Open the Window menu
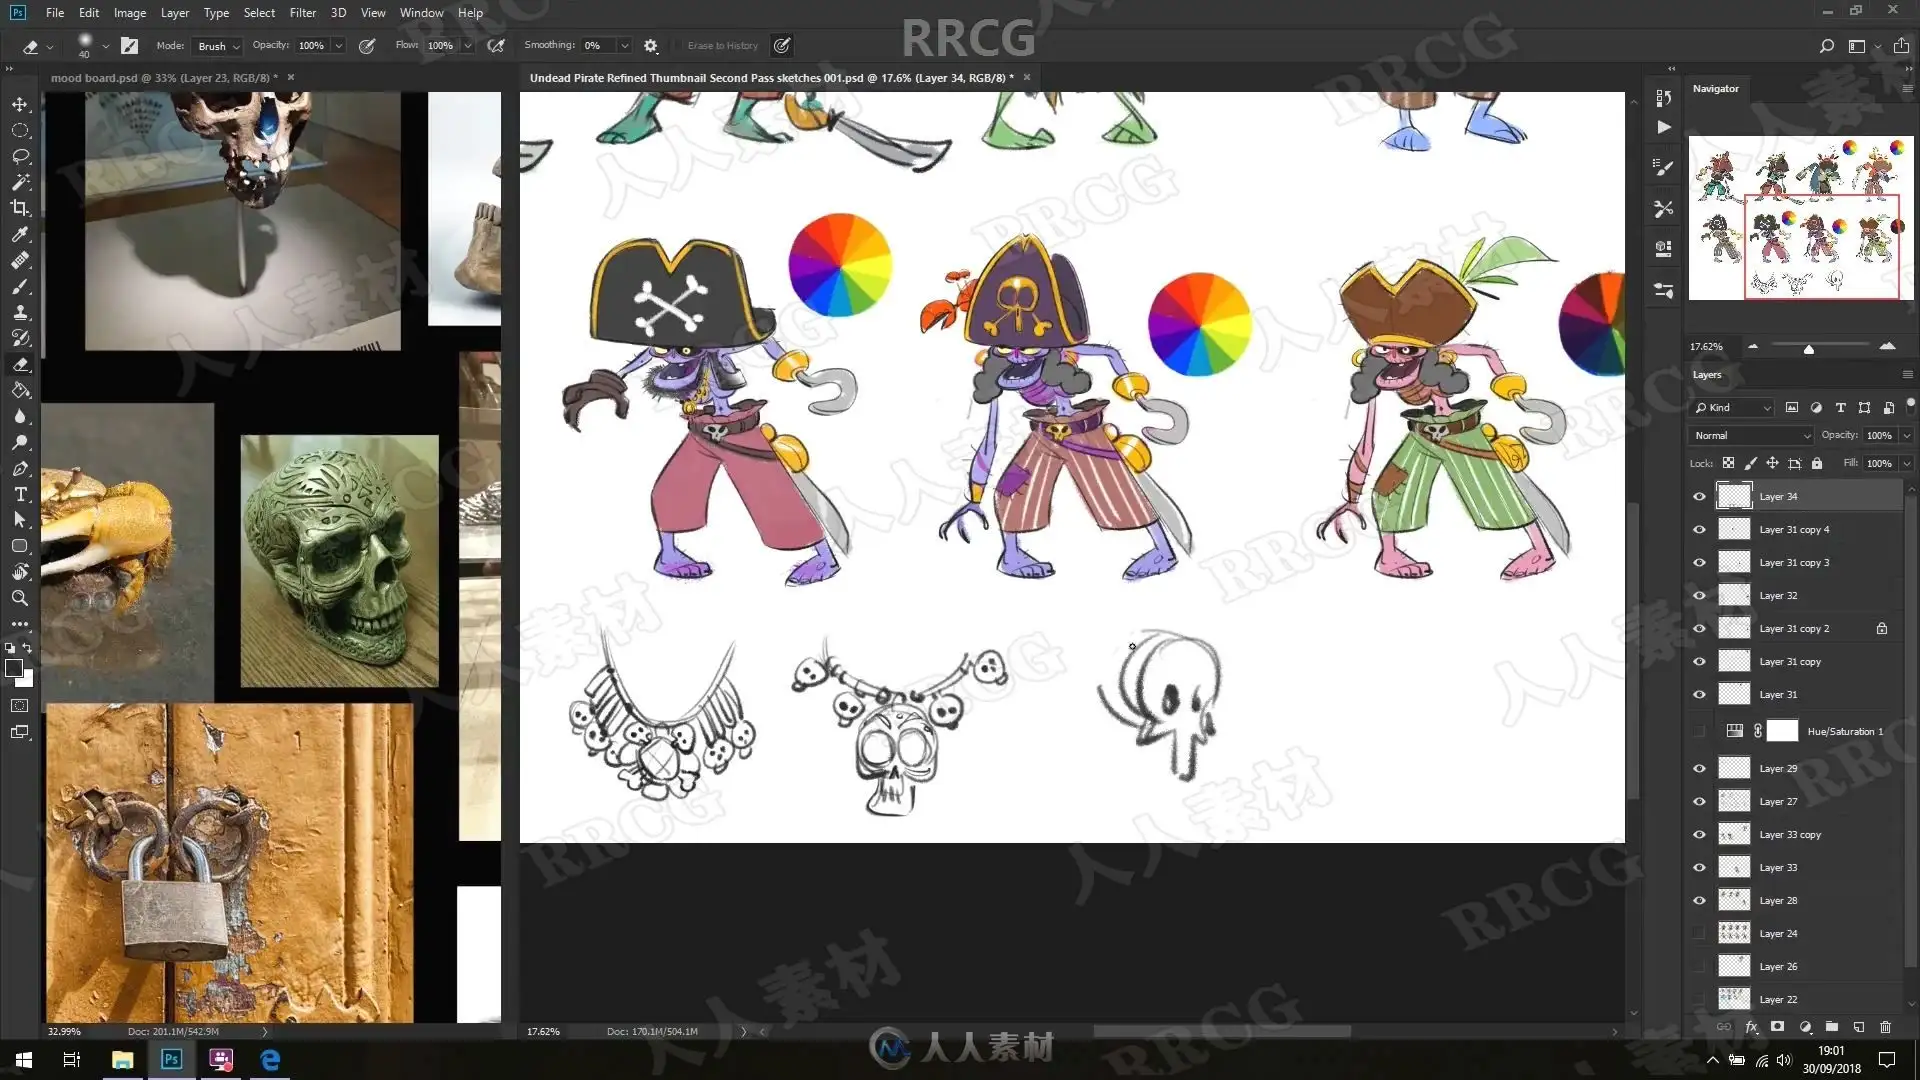Image resolution: width=1920 pixels, height=1080 pixels. (421, 13)
